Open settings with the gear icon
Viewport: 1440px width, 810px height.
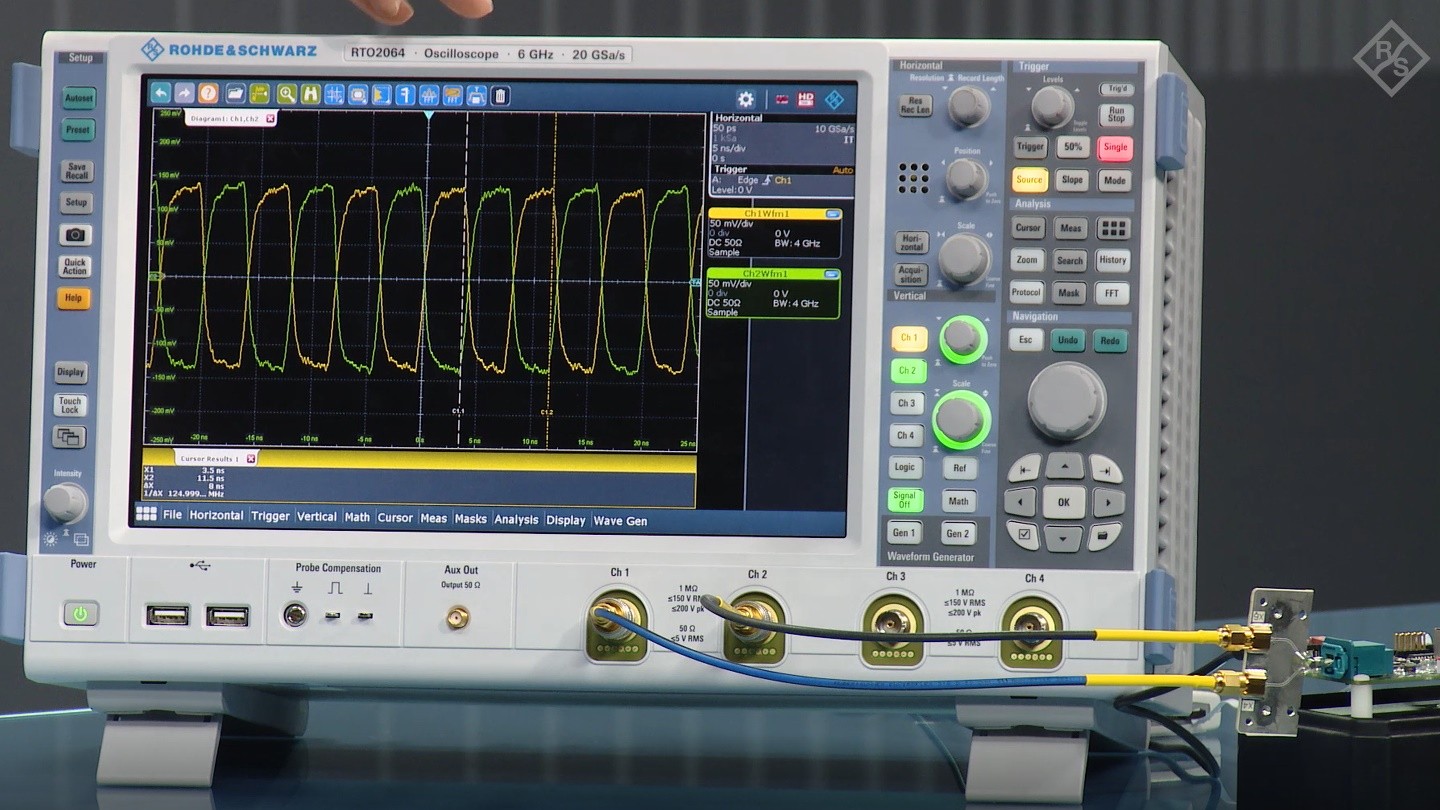coord(745,99)
